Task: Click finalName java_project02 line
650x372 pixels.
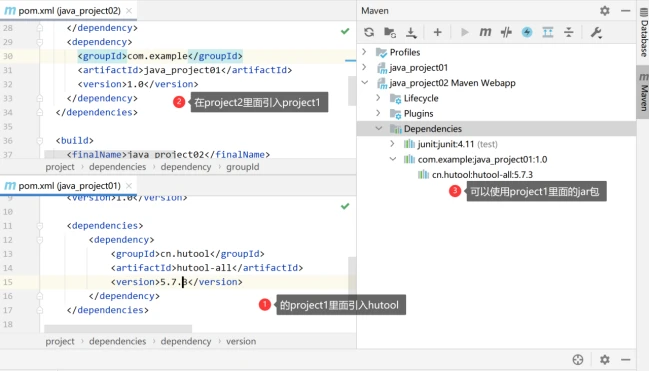Action: tap(168, 155)
